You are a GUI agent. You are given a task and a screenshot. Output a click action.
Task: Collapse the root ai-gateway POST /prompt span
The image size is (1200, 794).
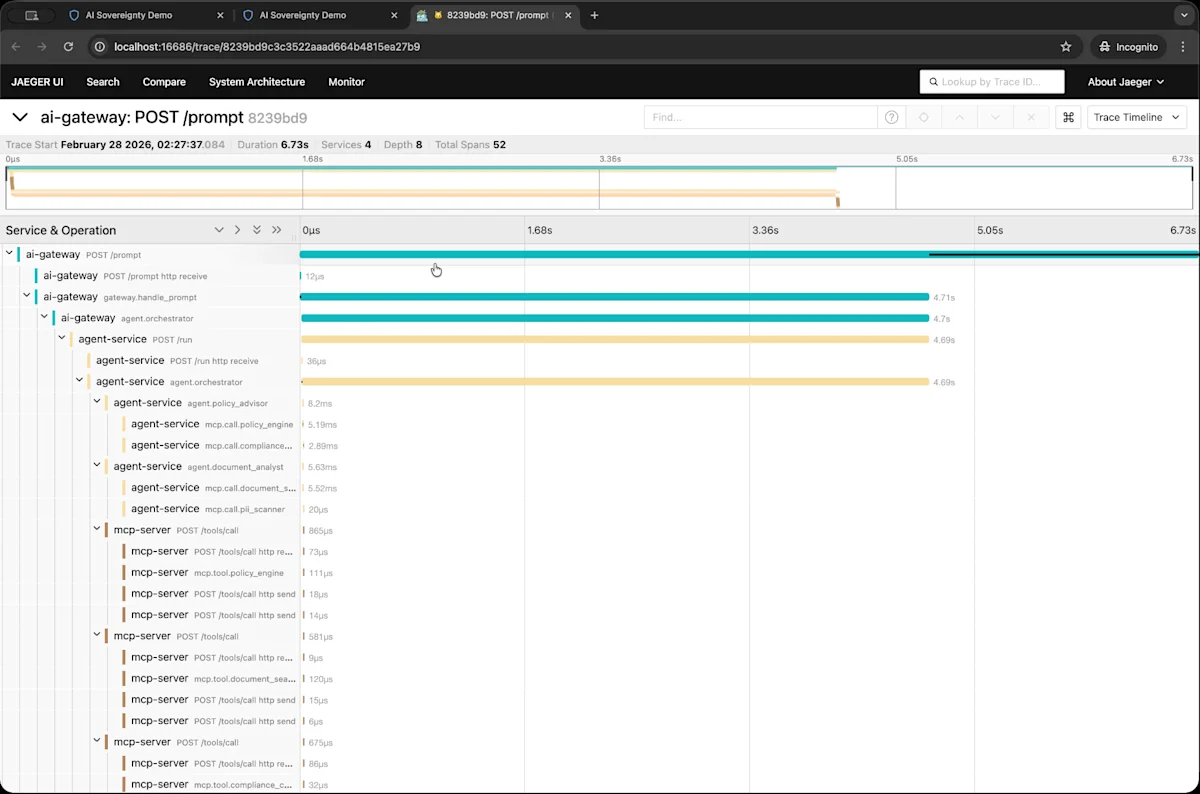click(9, 254)
